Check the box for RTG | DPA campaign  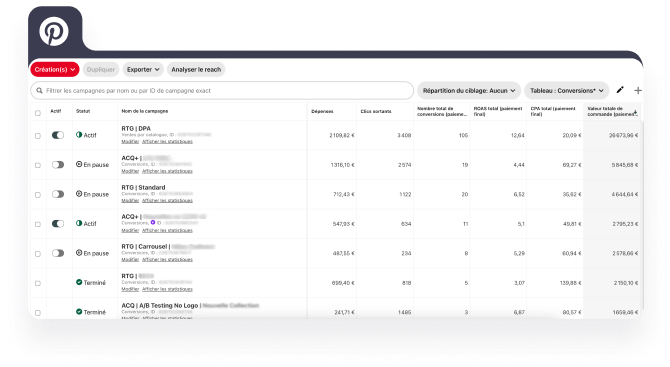point(38,136)
